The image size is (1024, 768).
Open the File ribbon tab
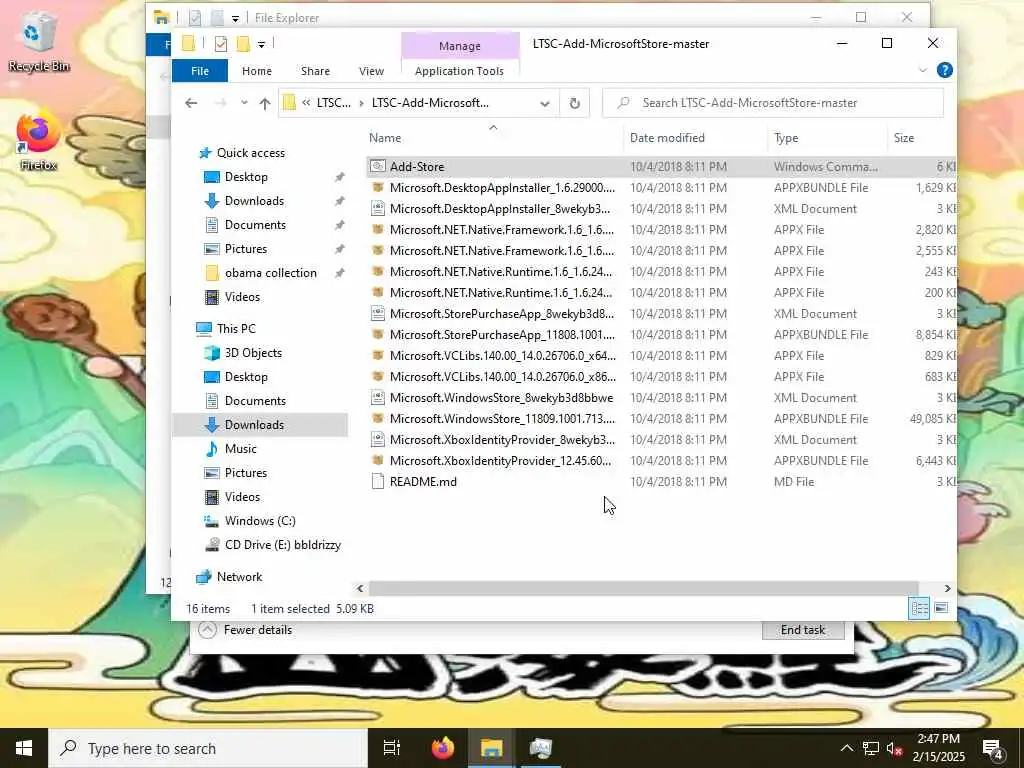pyautogui.click(x=200, y=71)
